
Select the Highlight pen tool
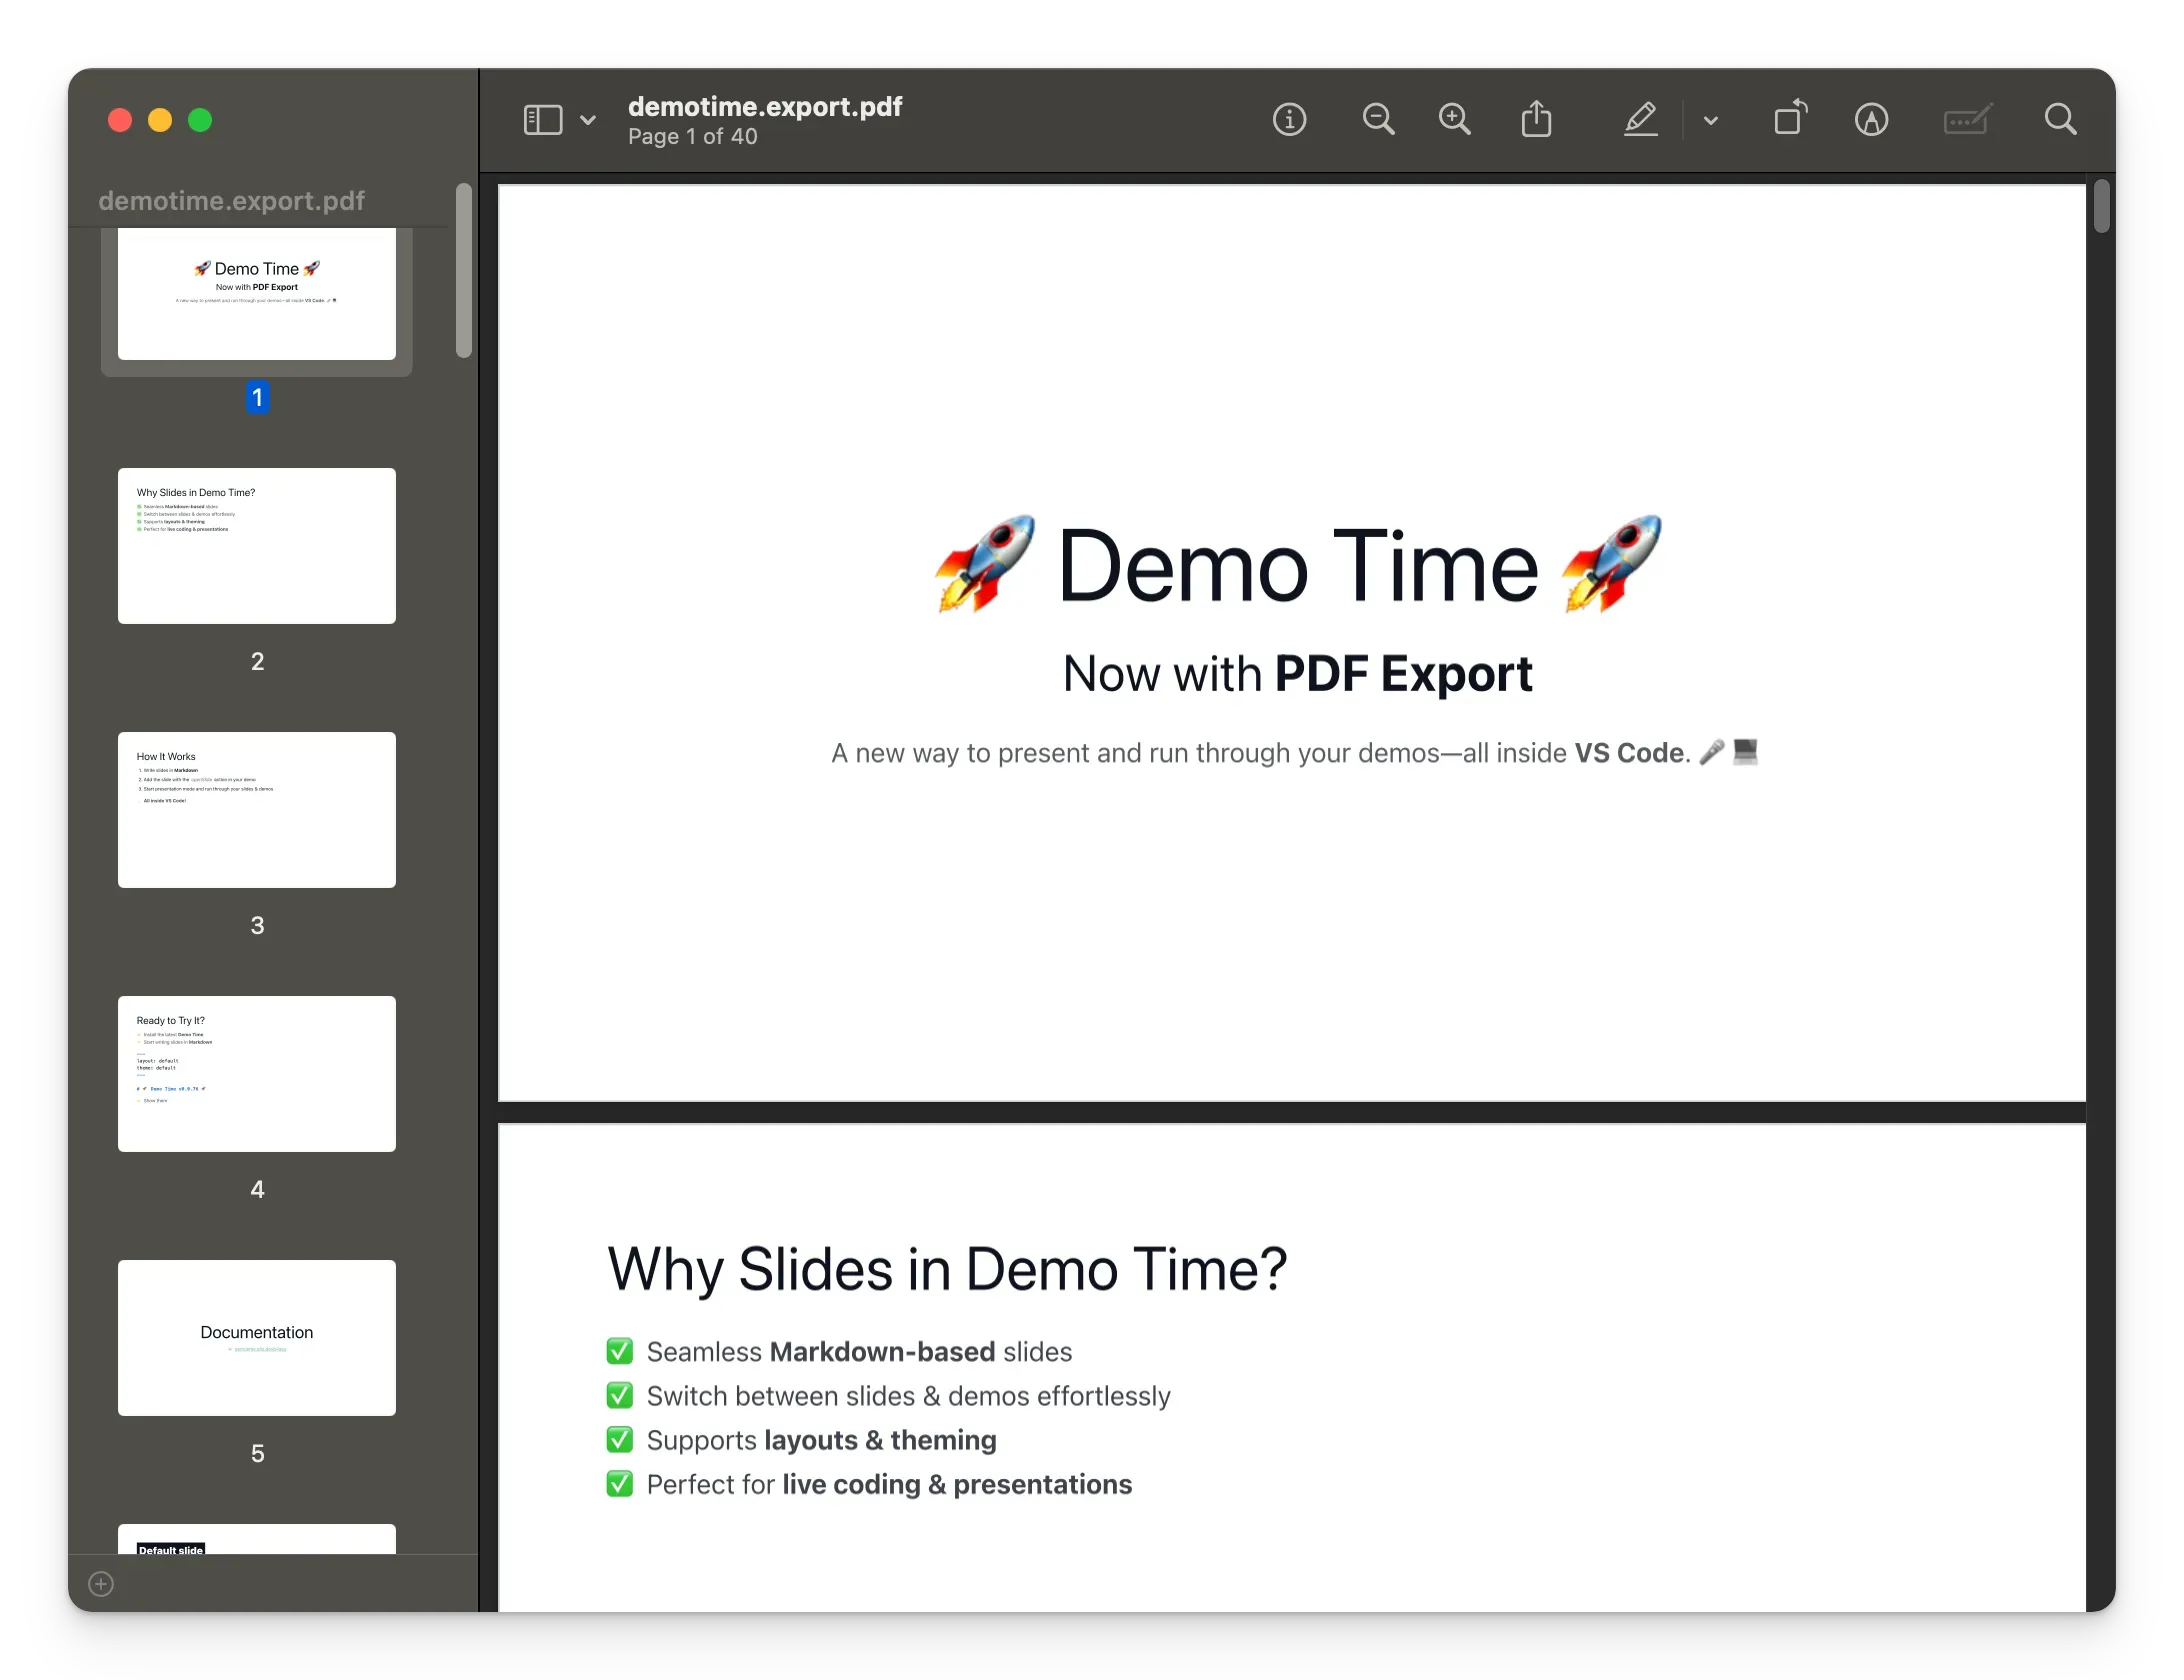pyautogui.click(x=1640, y=120)
